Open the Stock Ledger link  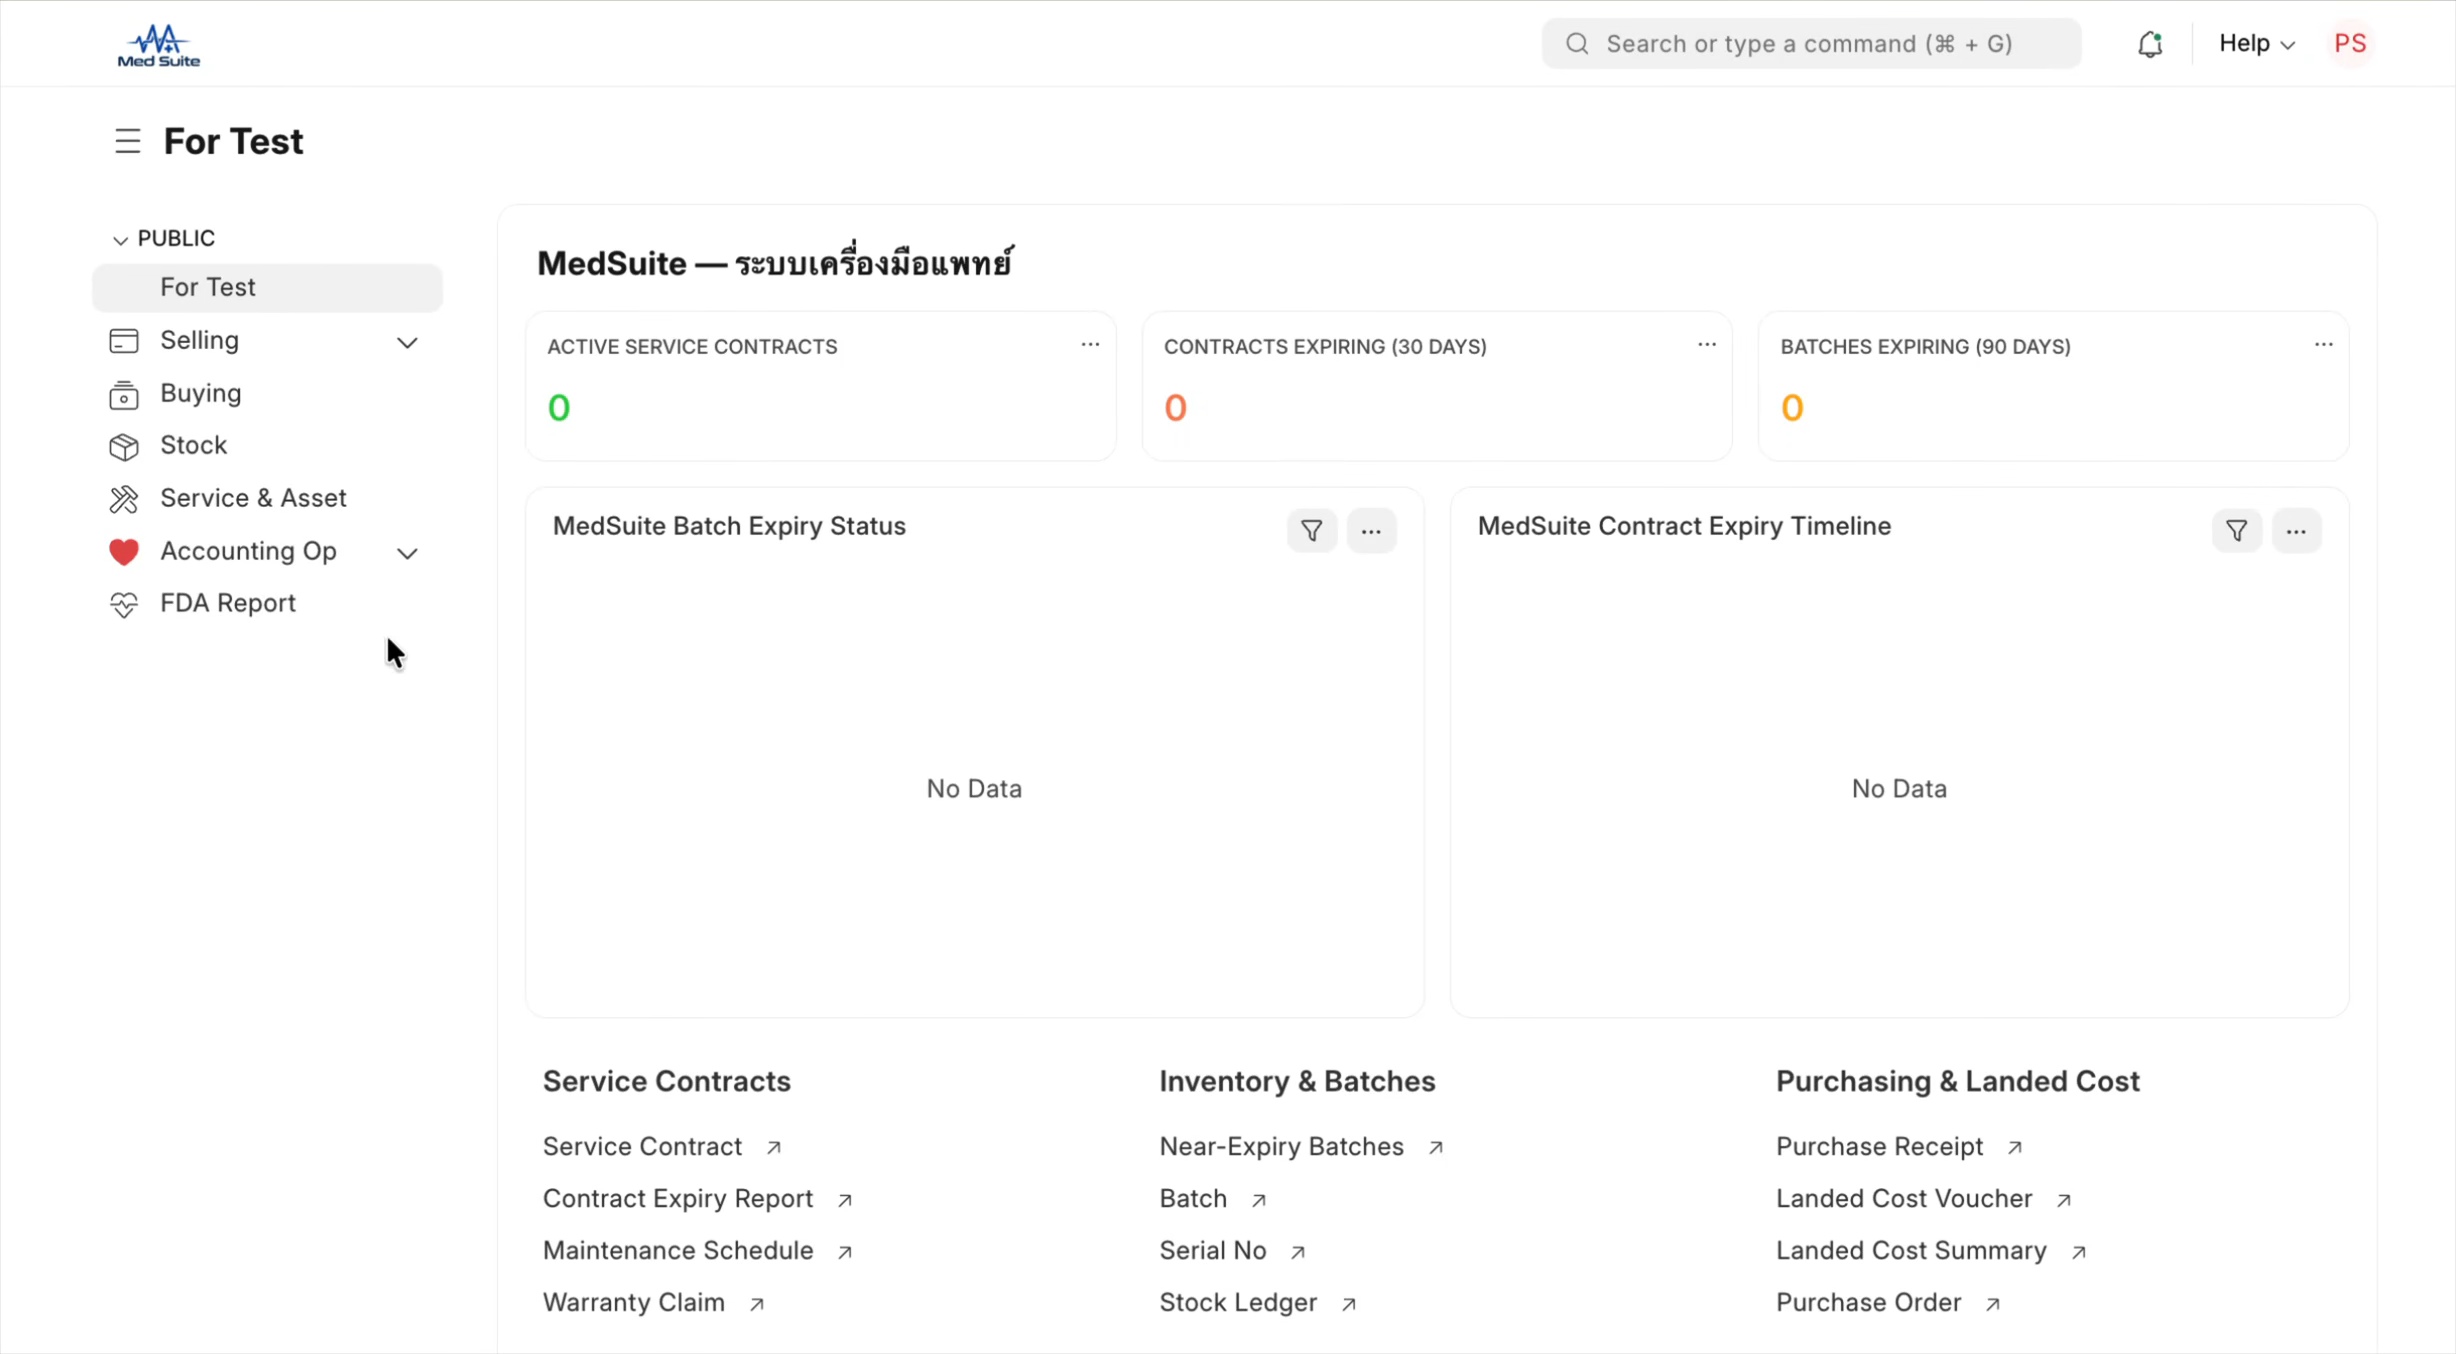pos(1238,1302)
